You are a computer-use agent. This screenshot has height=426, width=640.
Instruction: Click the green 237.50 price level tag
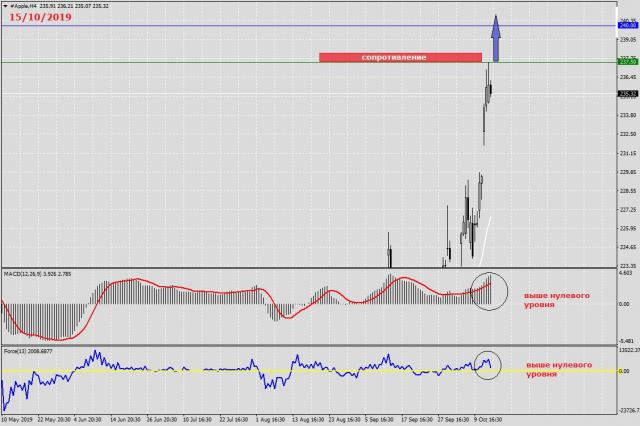[628, 62]
